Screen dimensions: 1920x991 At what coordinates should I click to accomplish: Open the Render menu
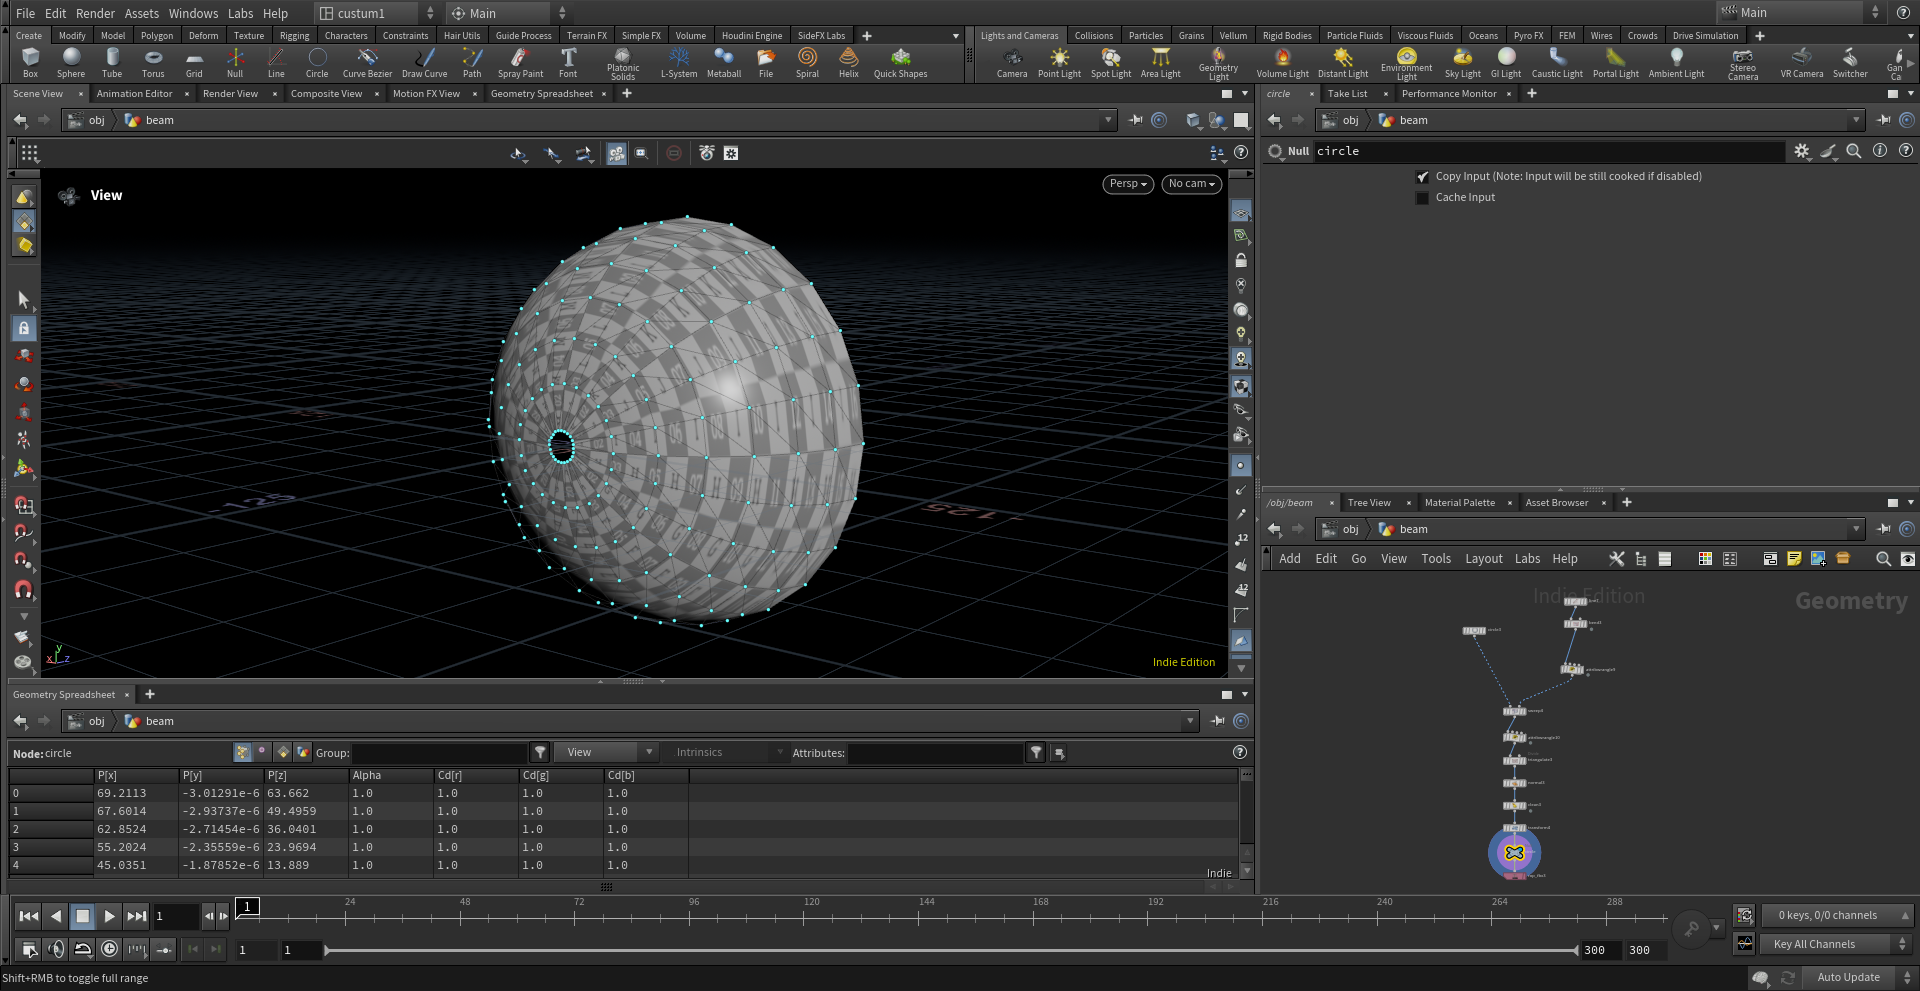point(95,13)
